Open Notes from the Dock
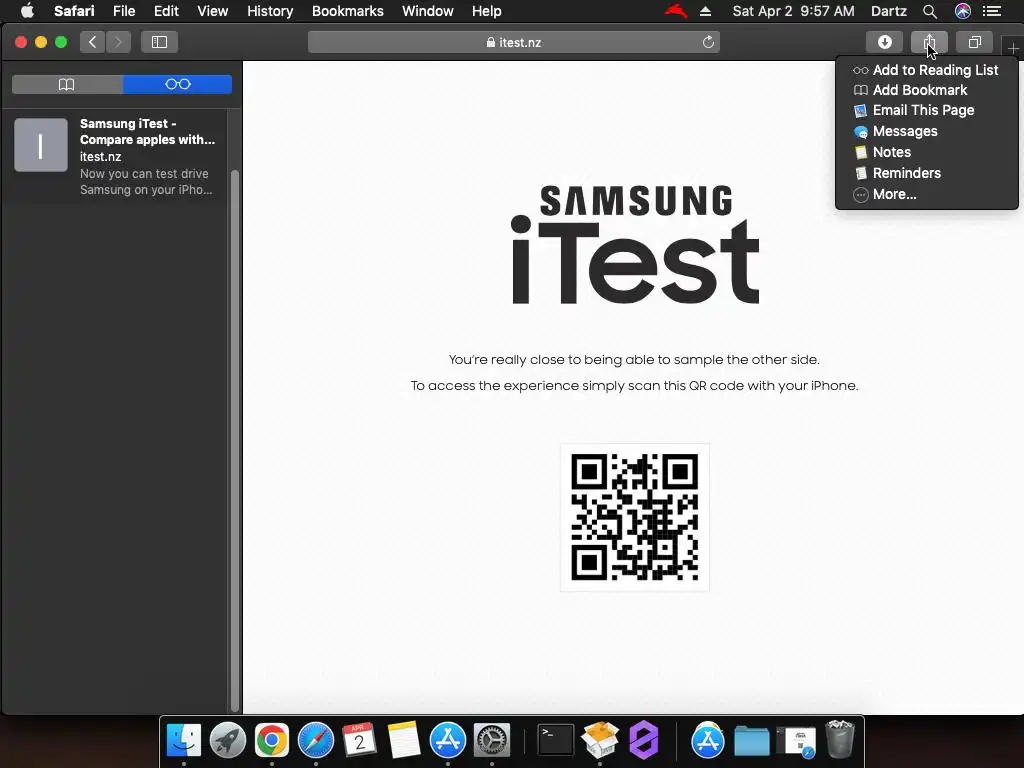This screenshot has width=1024, height=768. tap(404, 740)
